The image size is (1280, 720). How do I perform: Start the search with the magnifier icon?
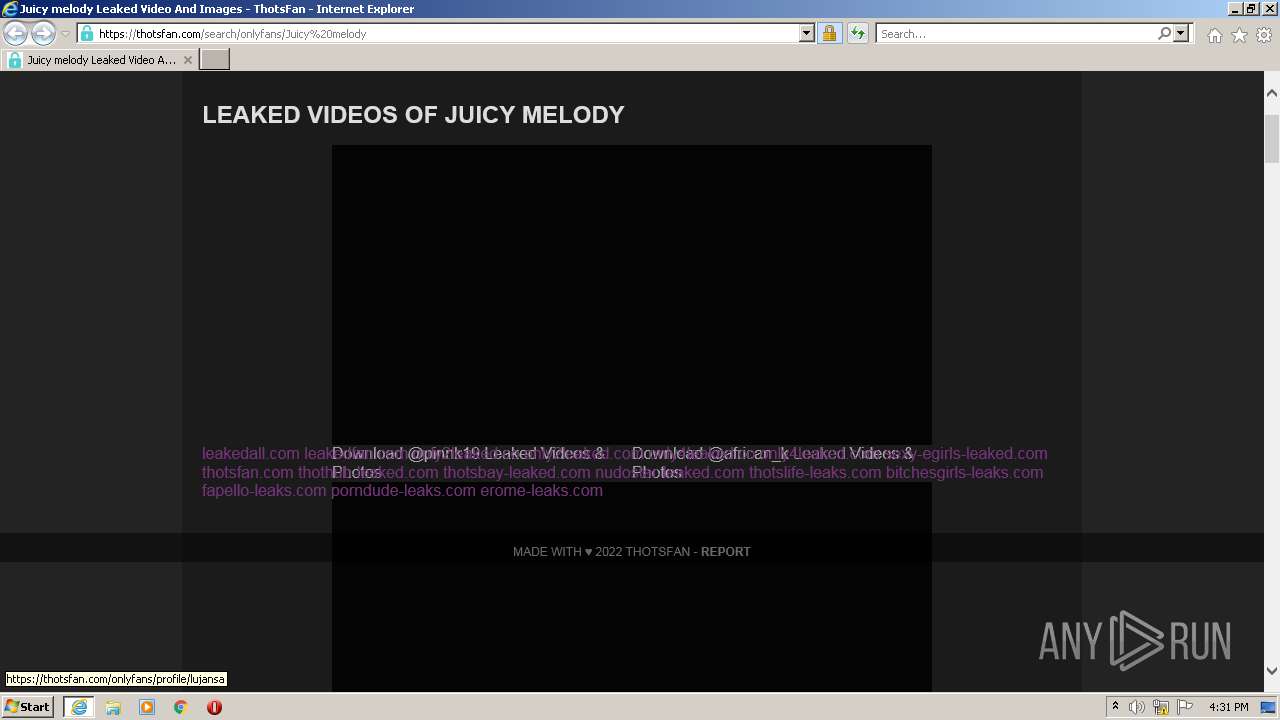1164,34
